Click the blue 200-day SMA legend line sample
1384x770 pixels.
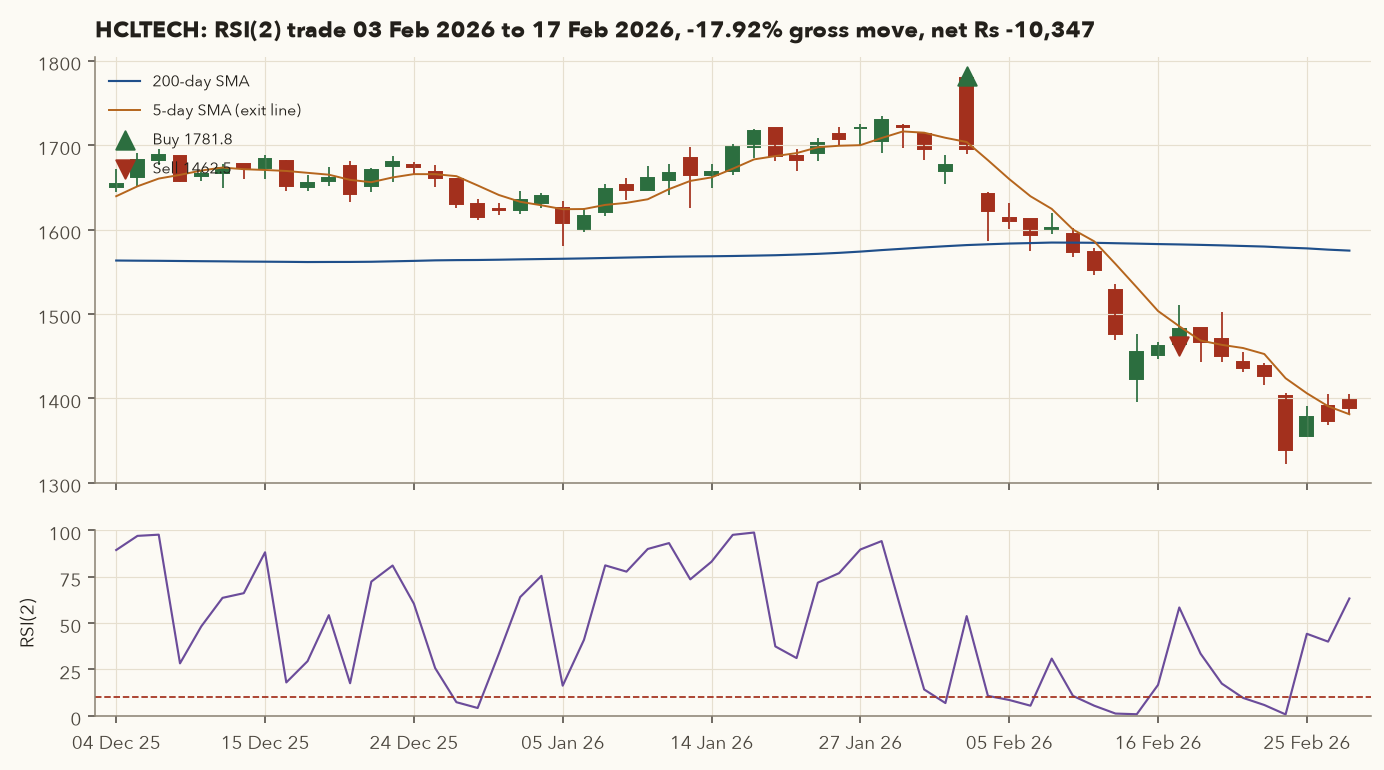(x=125, y=81)
